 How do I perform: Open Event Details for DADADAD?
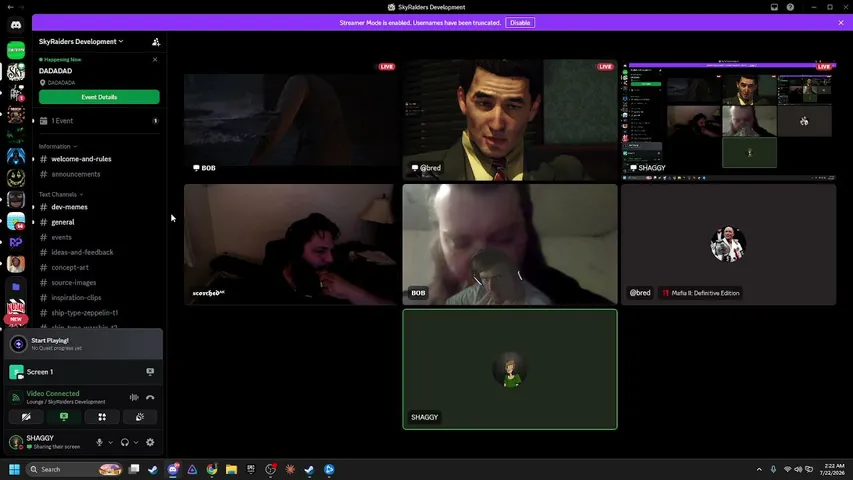[x=99, y=97]
